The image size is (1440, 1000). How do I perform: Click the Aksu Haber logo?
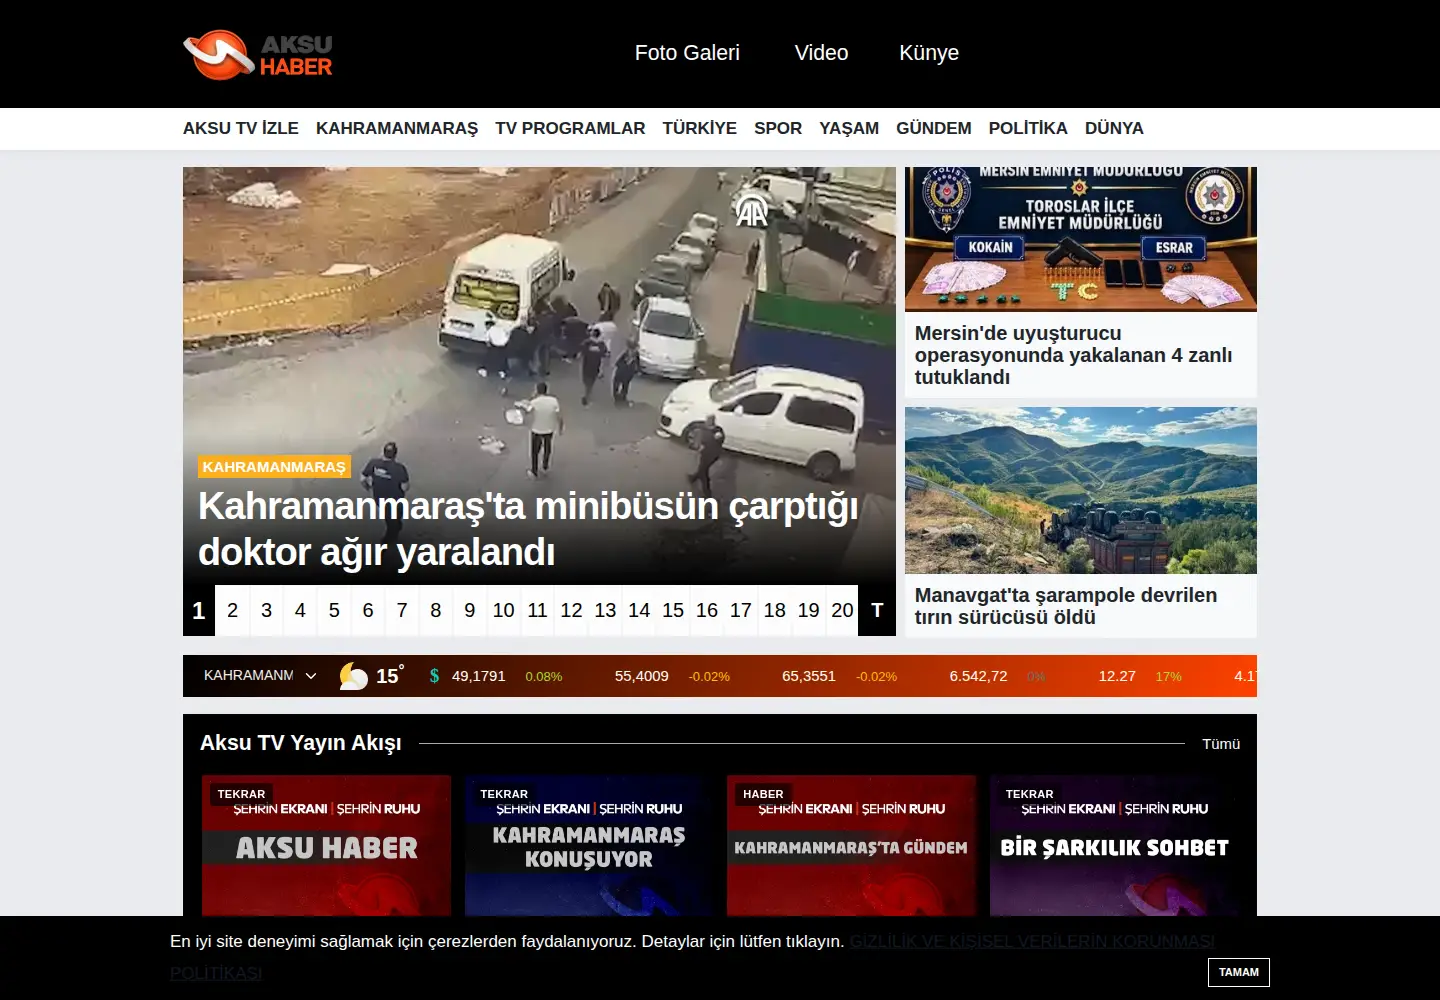click(x=258, y=54)
